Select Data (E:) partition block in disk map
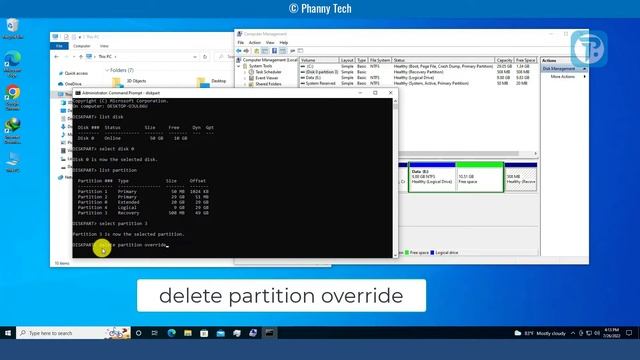This screenshot has width=640, height=360. (x=432, y=177)
